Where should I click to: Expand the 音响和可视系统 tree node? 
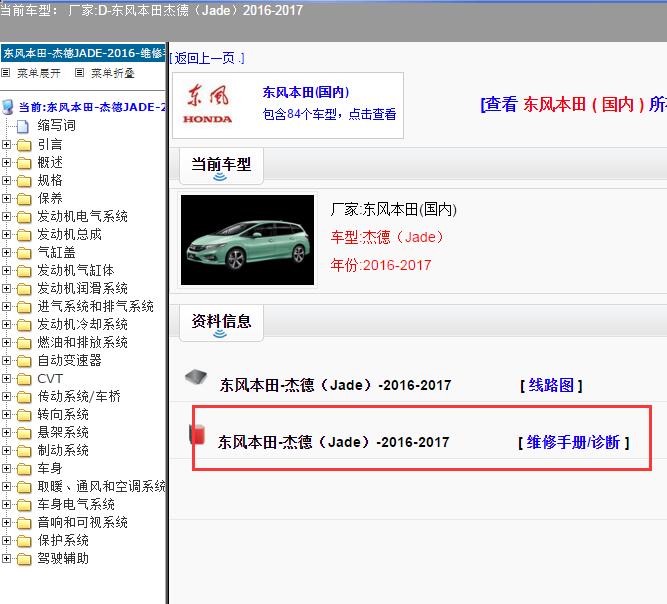pyautogui.click(x=6, y=522)
